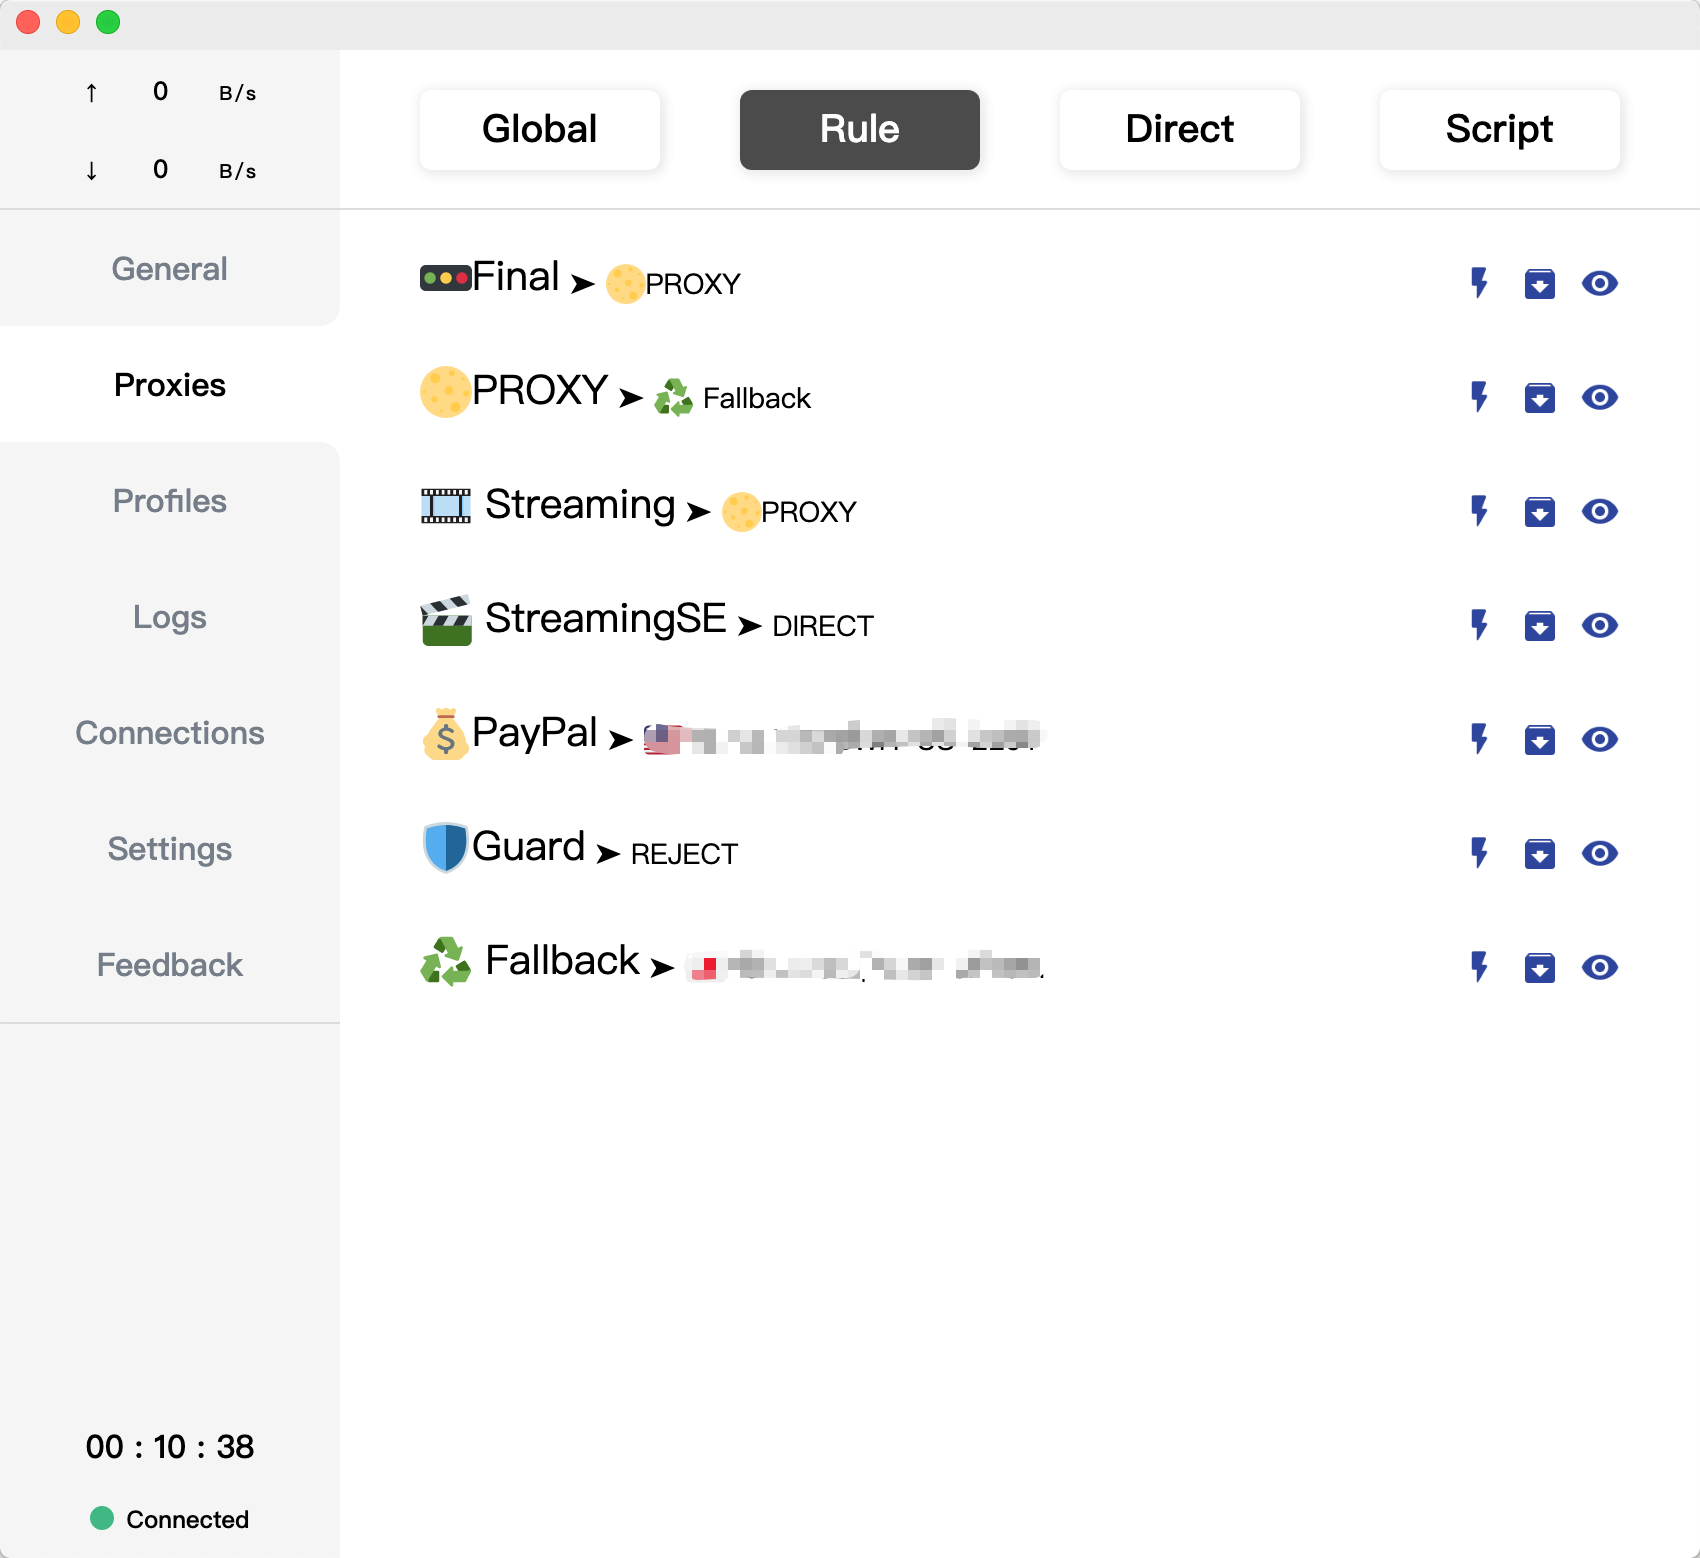Click lightning bolt icon in Streaming row

pos(1479,511)
